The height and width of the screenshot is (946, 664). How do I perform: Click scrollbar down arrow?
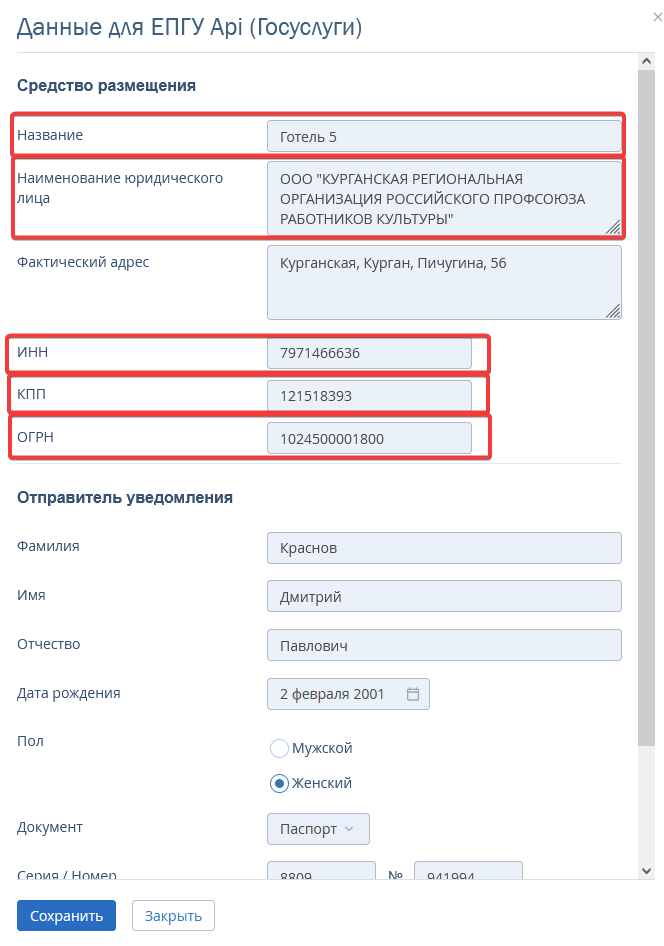[x=646, y=871]
